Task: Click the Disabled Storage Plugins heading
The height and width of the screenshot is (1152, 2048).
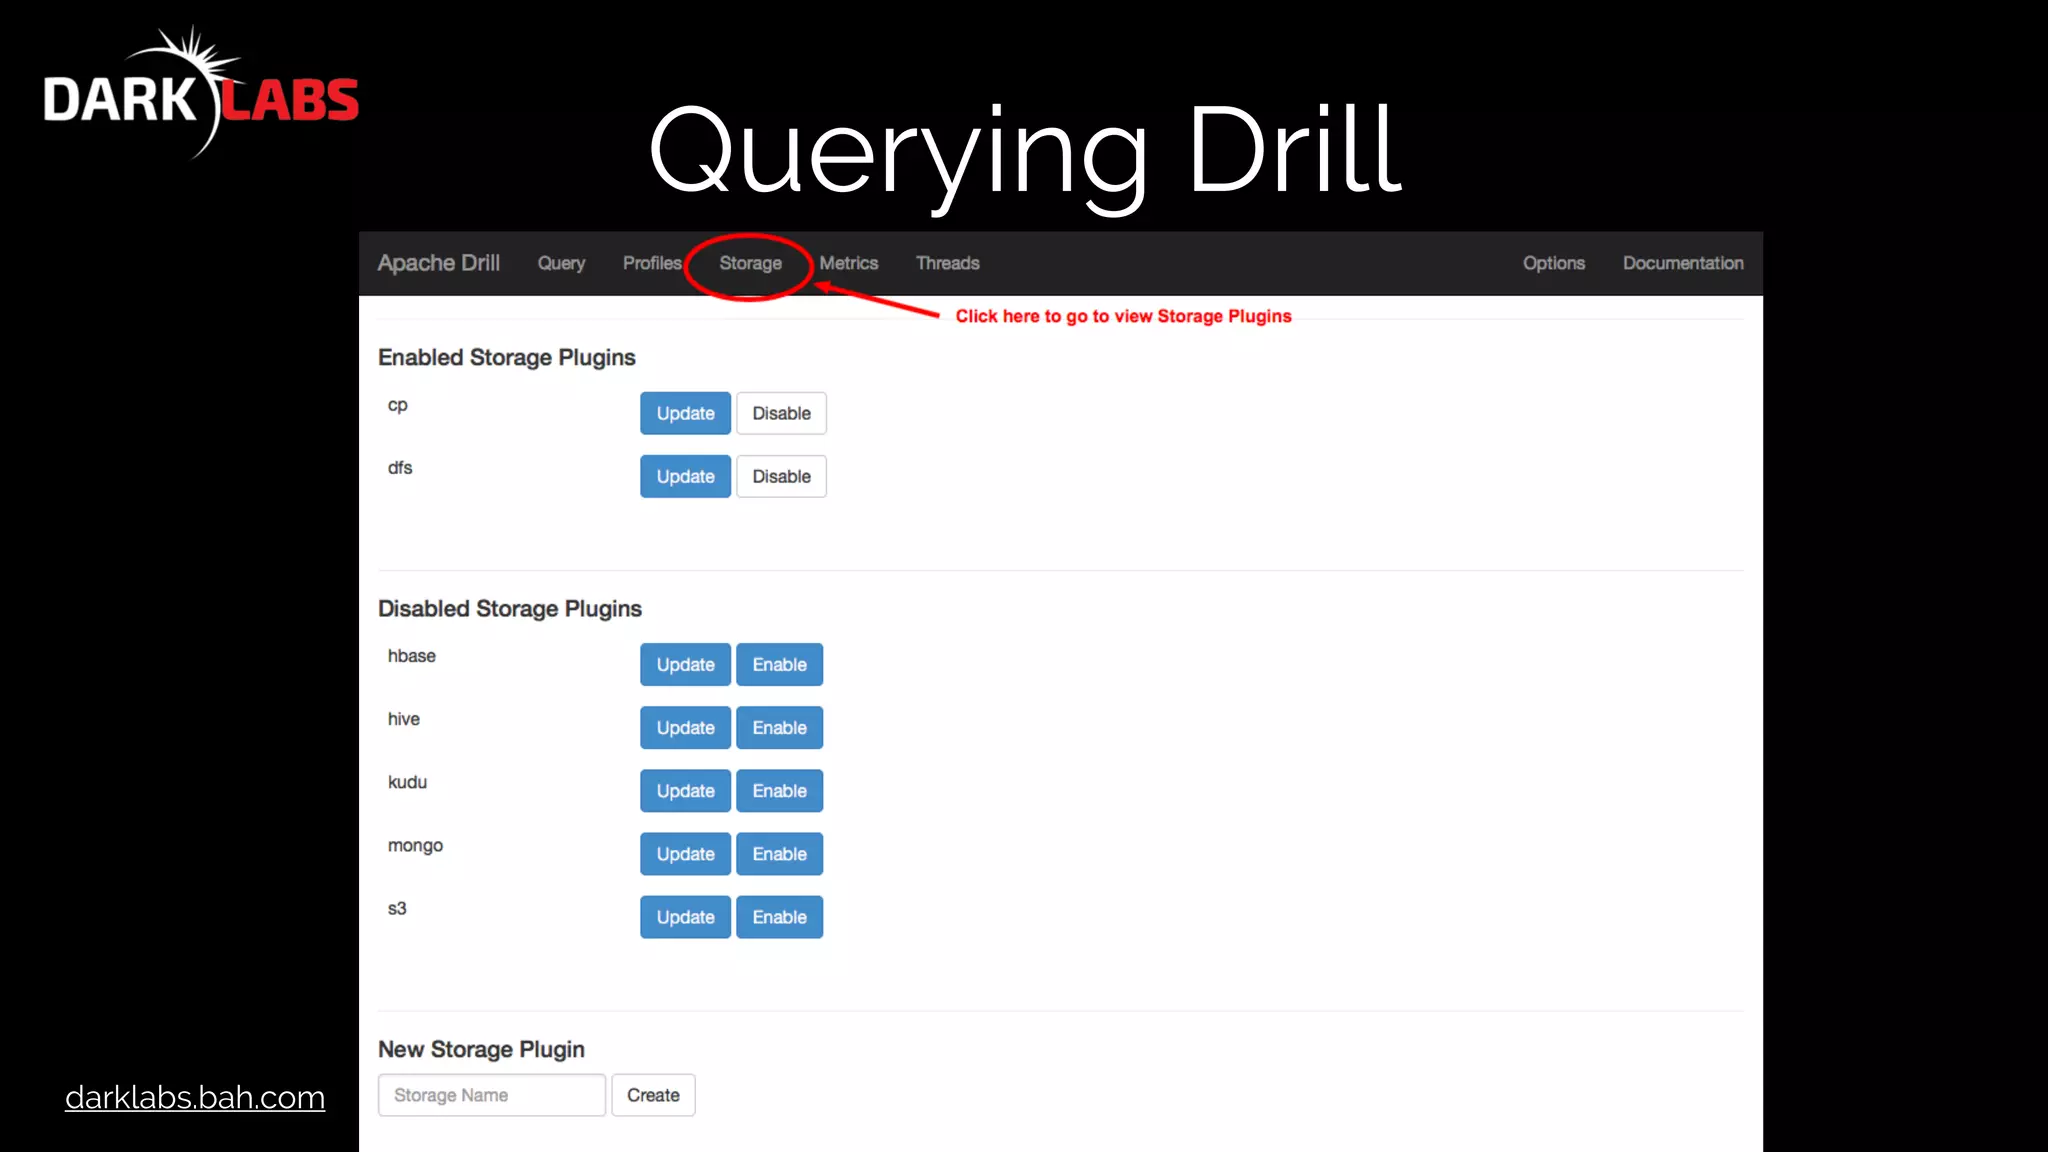Action: [509, 608]
